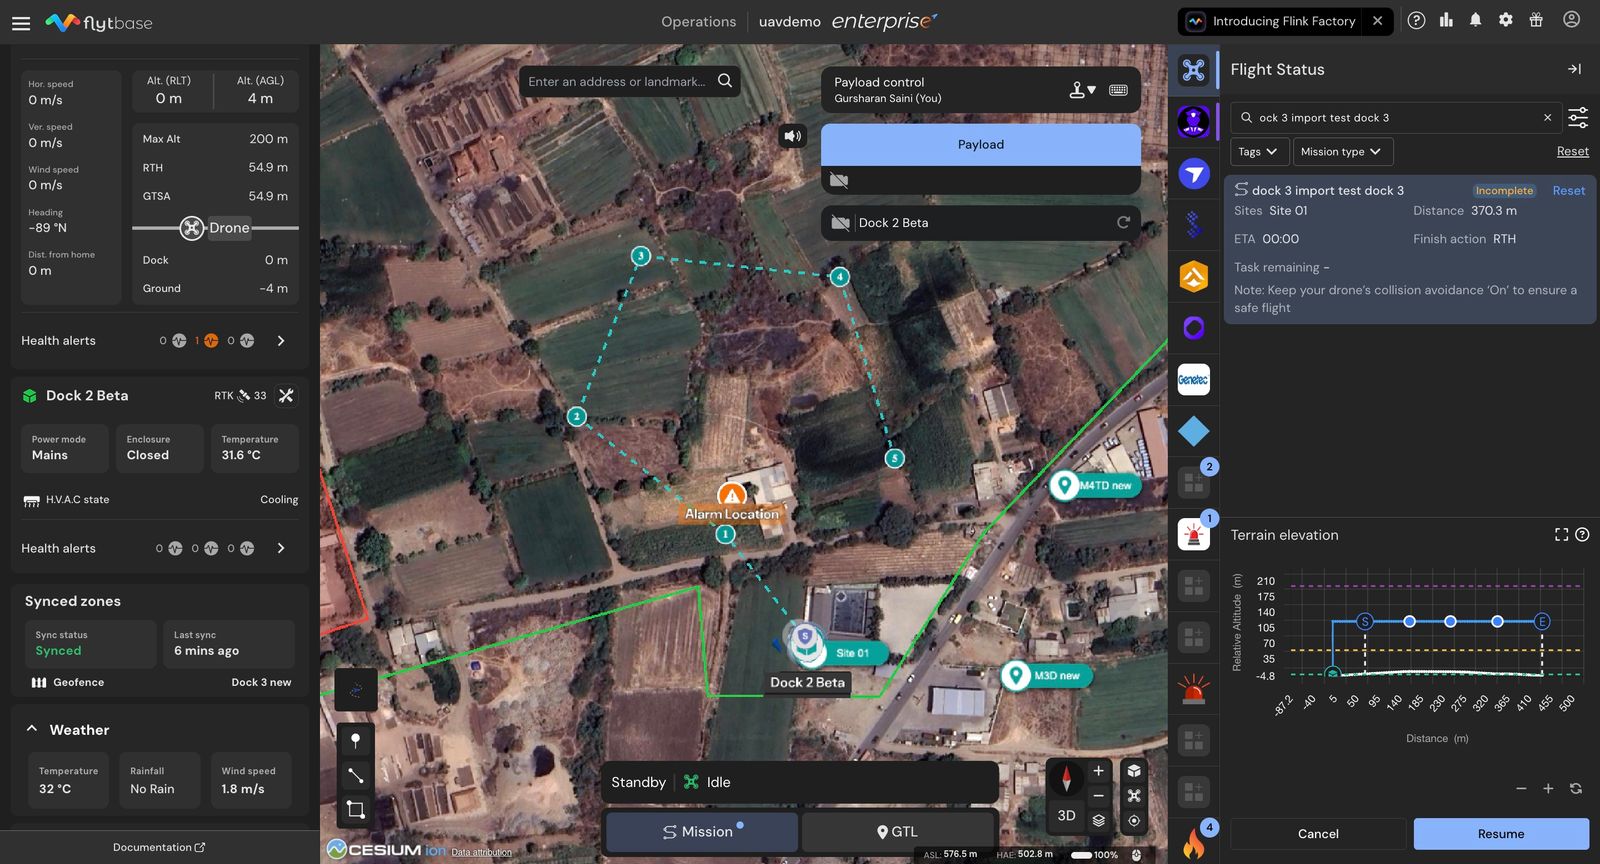Click the Reset filters link

1572,152
